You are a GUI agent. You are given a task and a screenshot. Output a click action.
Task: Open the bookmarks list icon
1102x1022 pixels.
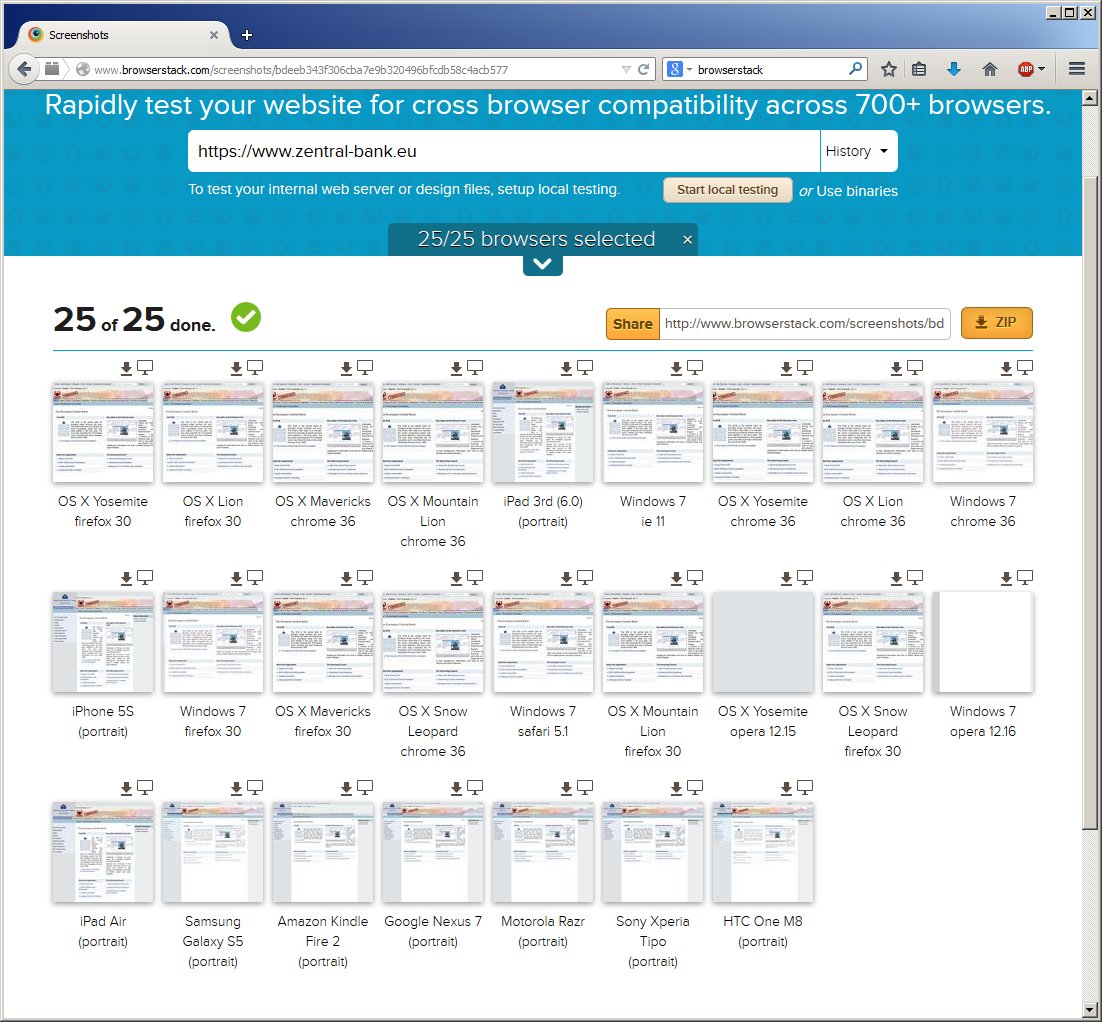click(x=919, y=69)
